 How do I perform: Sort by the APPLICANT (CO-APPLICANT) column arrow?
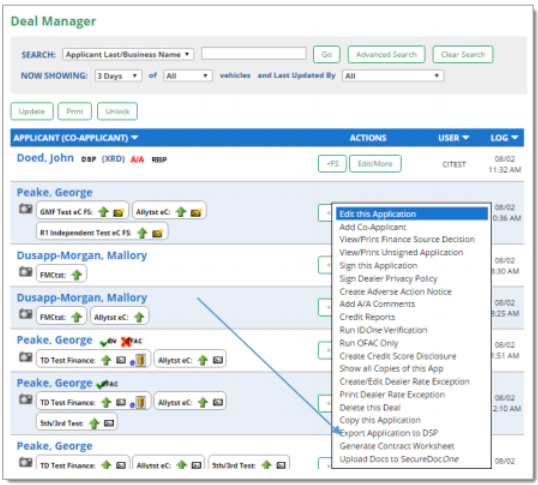click(x=134, y=138)
